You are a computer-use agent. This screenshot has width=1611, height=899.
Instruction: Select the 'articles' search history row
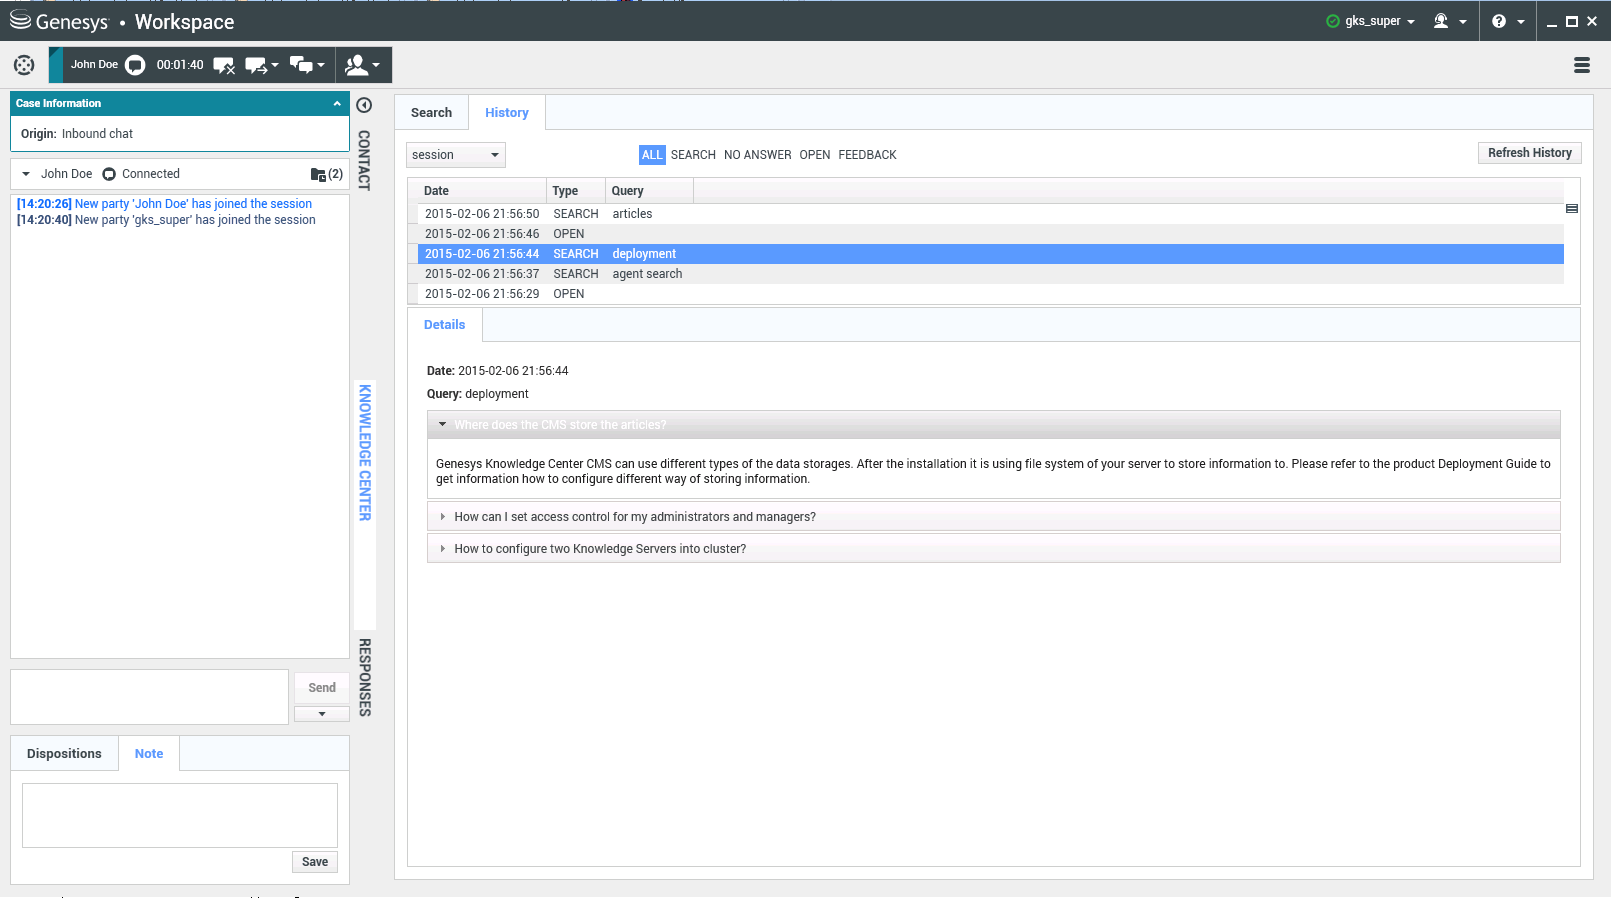(x=990, y=214)
